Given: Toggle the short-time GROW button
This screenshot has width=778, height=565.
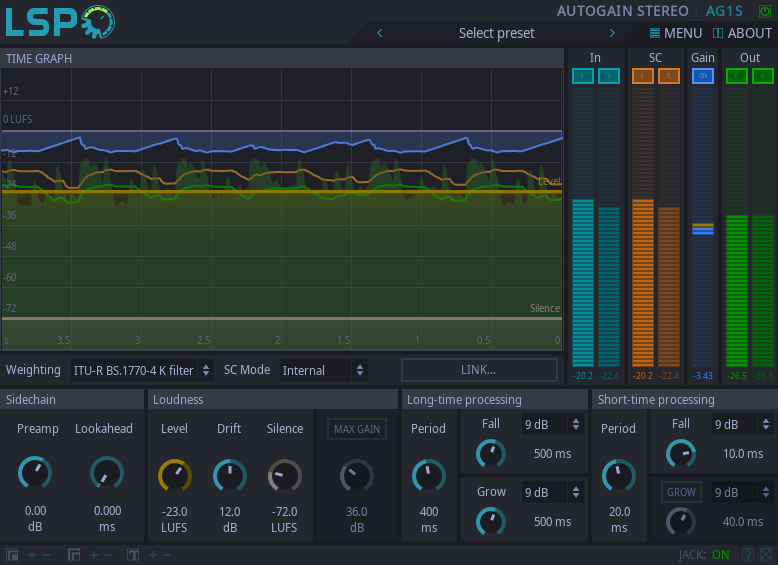Looking at the screenshot, I should (x=681, y=492).
